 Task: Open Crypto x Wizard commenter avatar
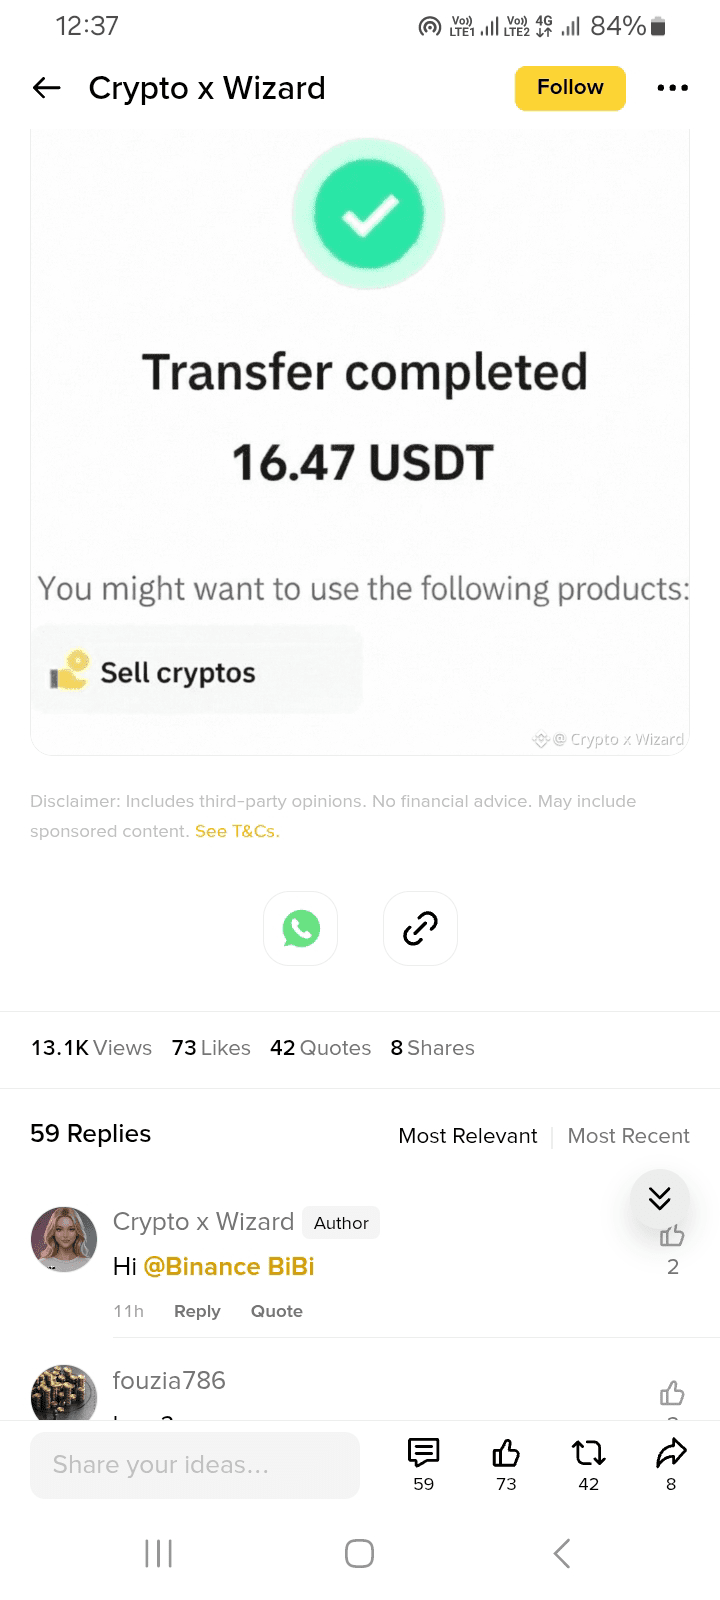pyautogui.click(x=64, y=1238)
